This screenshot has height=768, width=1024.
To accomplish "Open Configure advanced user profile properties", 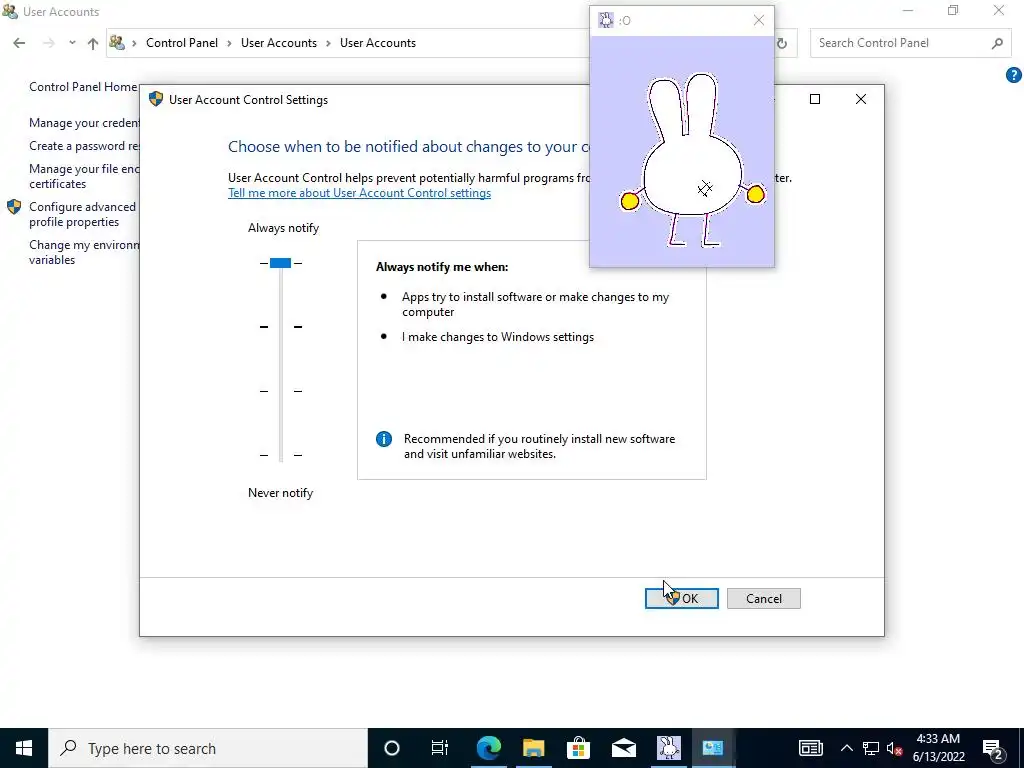I will click(x=82, y=214).
